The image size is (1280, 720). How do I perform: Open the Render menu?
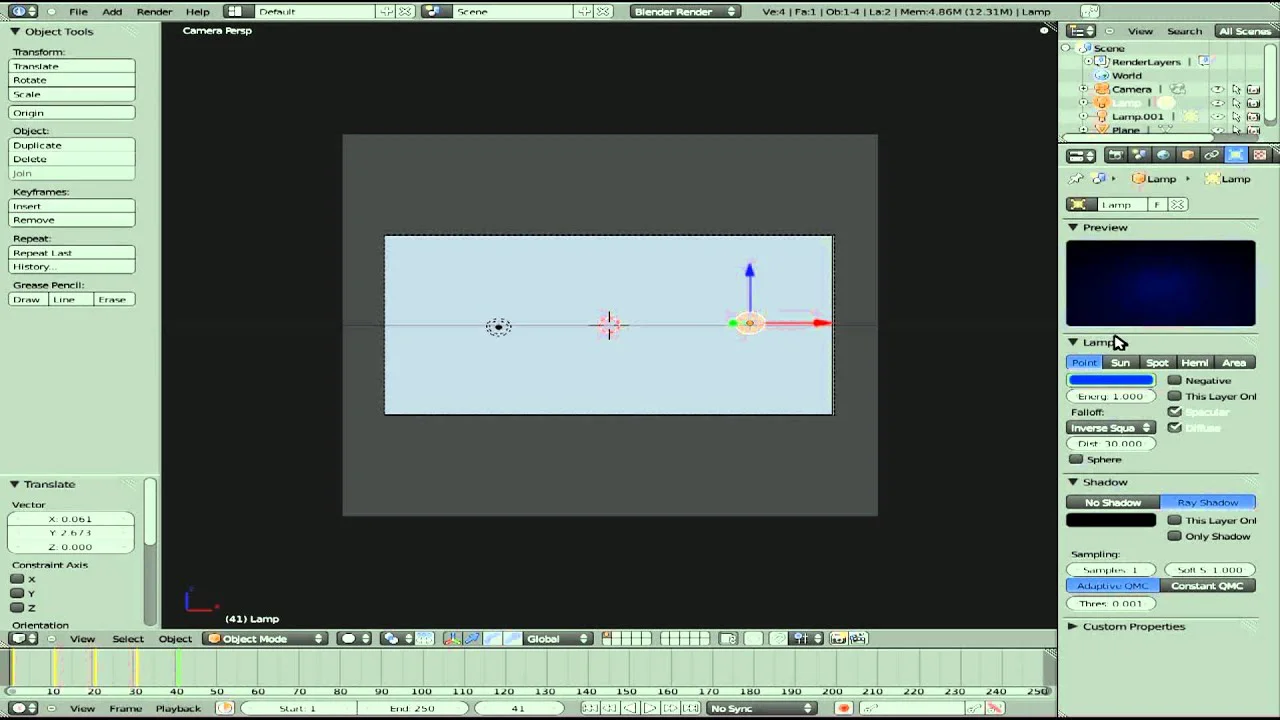[154, 11]
